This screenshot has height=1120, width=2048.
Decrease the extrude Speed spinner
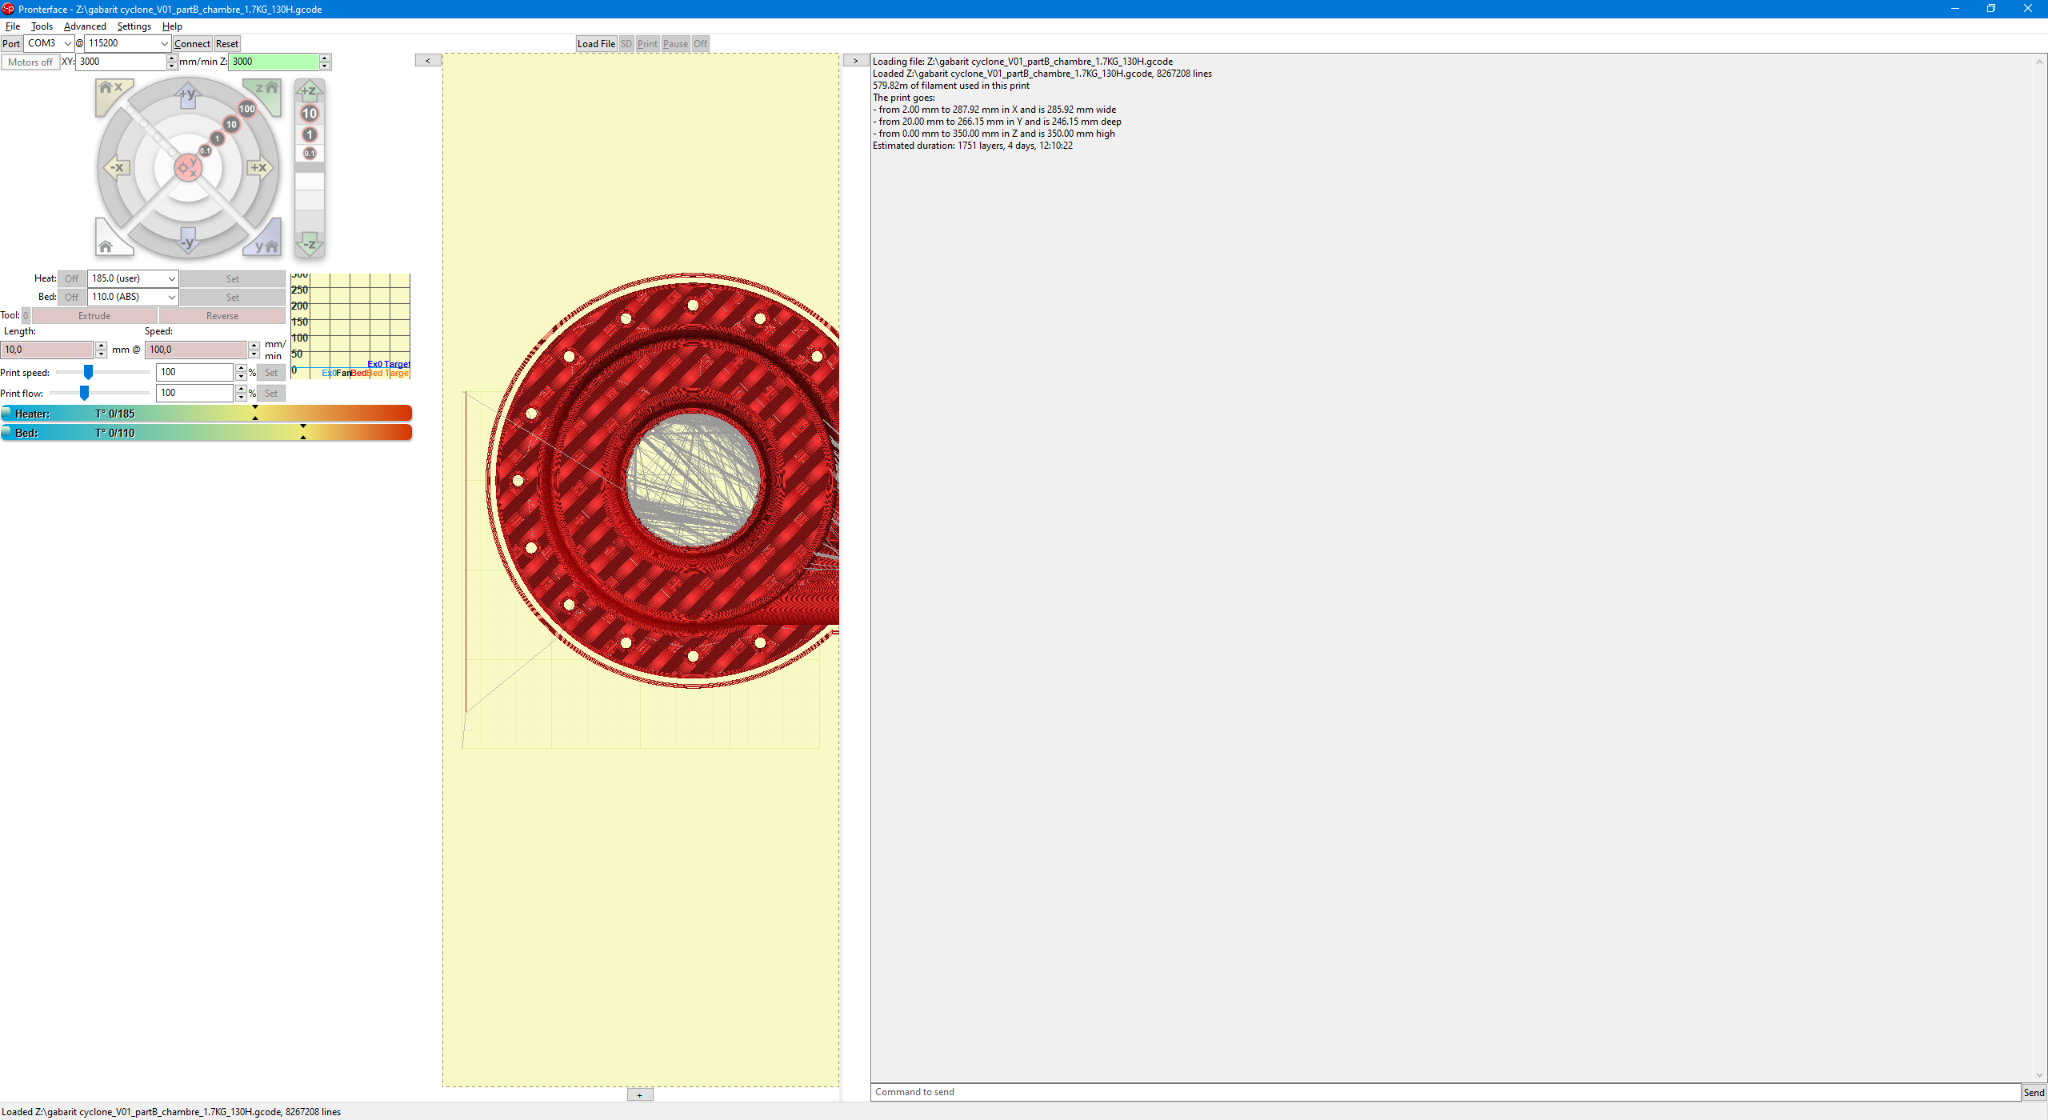click(x=254, y=354)
